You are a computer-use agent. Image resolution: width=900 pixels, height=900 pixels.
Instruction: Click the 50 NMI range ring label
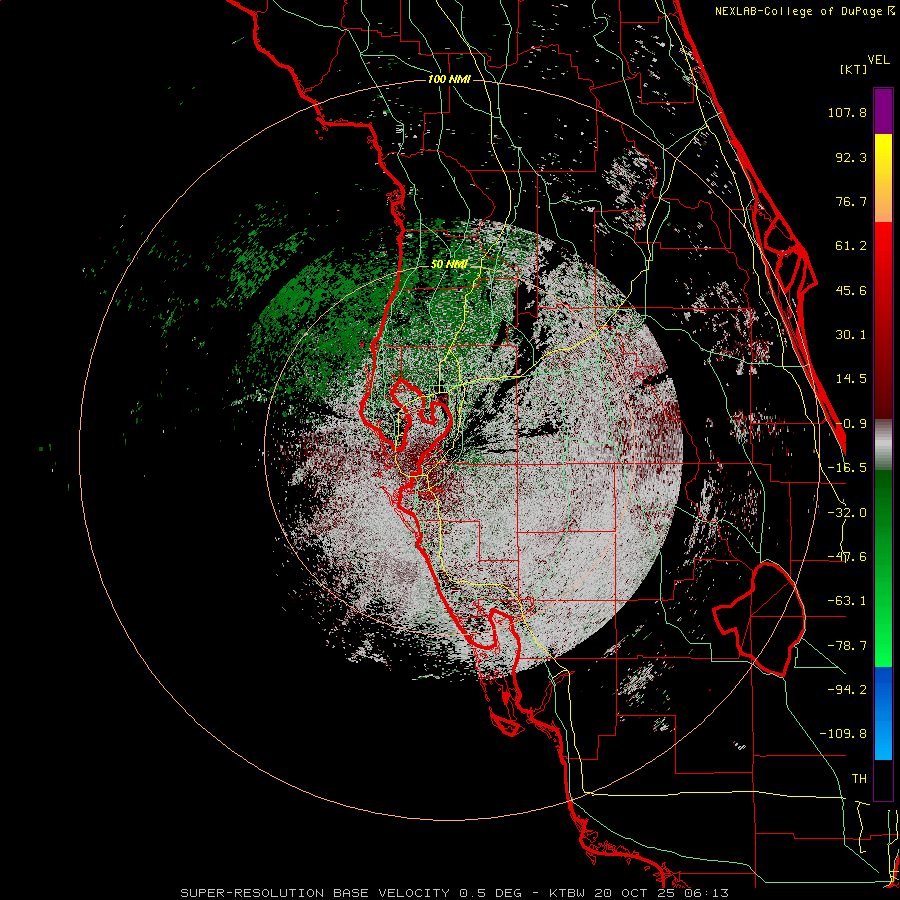(x=449, y=265)
